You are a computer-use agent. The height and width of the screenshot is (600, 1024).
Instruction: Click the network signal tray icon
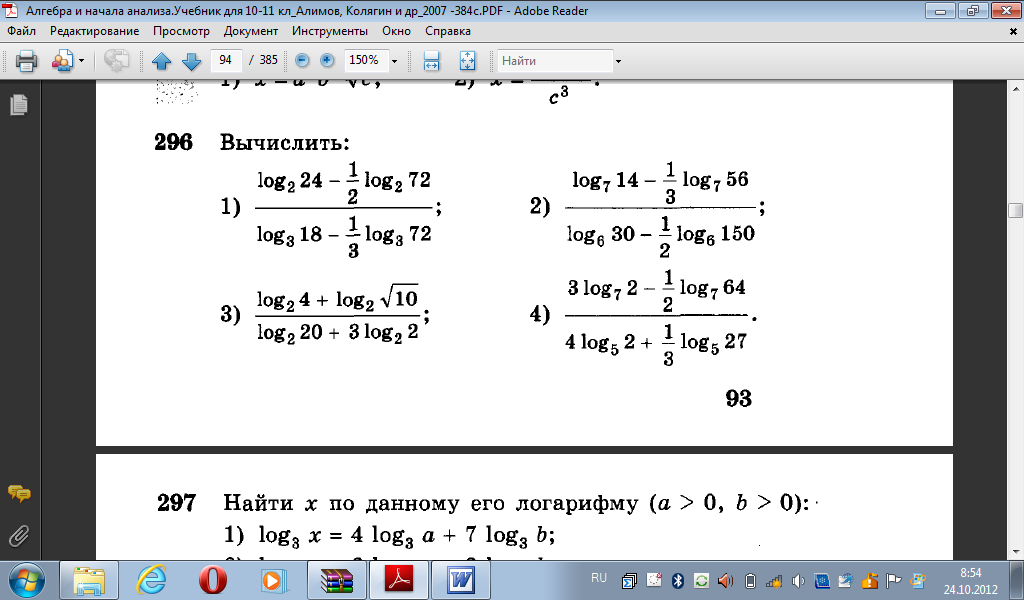[x=774, y=580]
